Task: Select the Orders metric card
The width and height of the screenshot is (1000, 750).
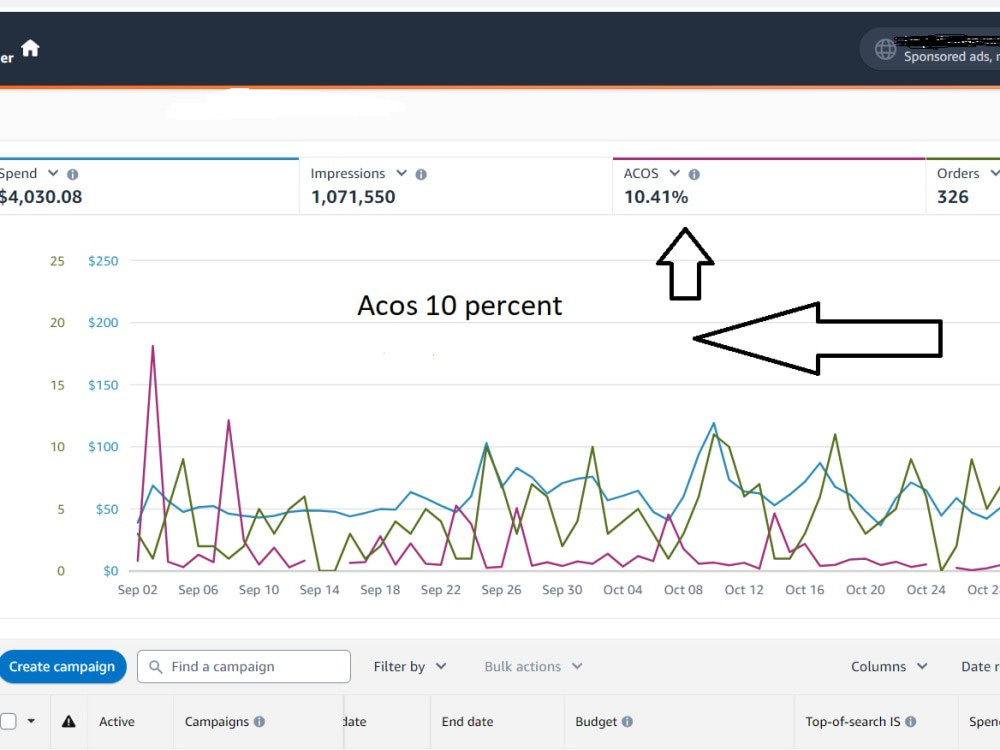Action: (963, 186)
